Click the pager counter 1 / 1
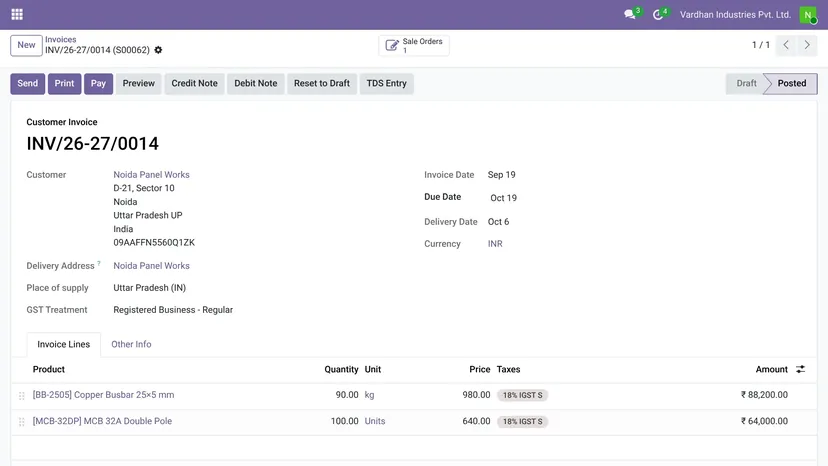The width and height of the screenshot is (828, 466). (x=761, y=45)
